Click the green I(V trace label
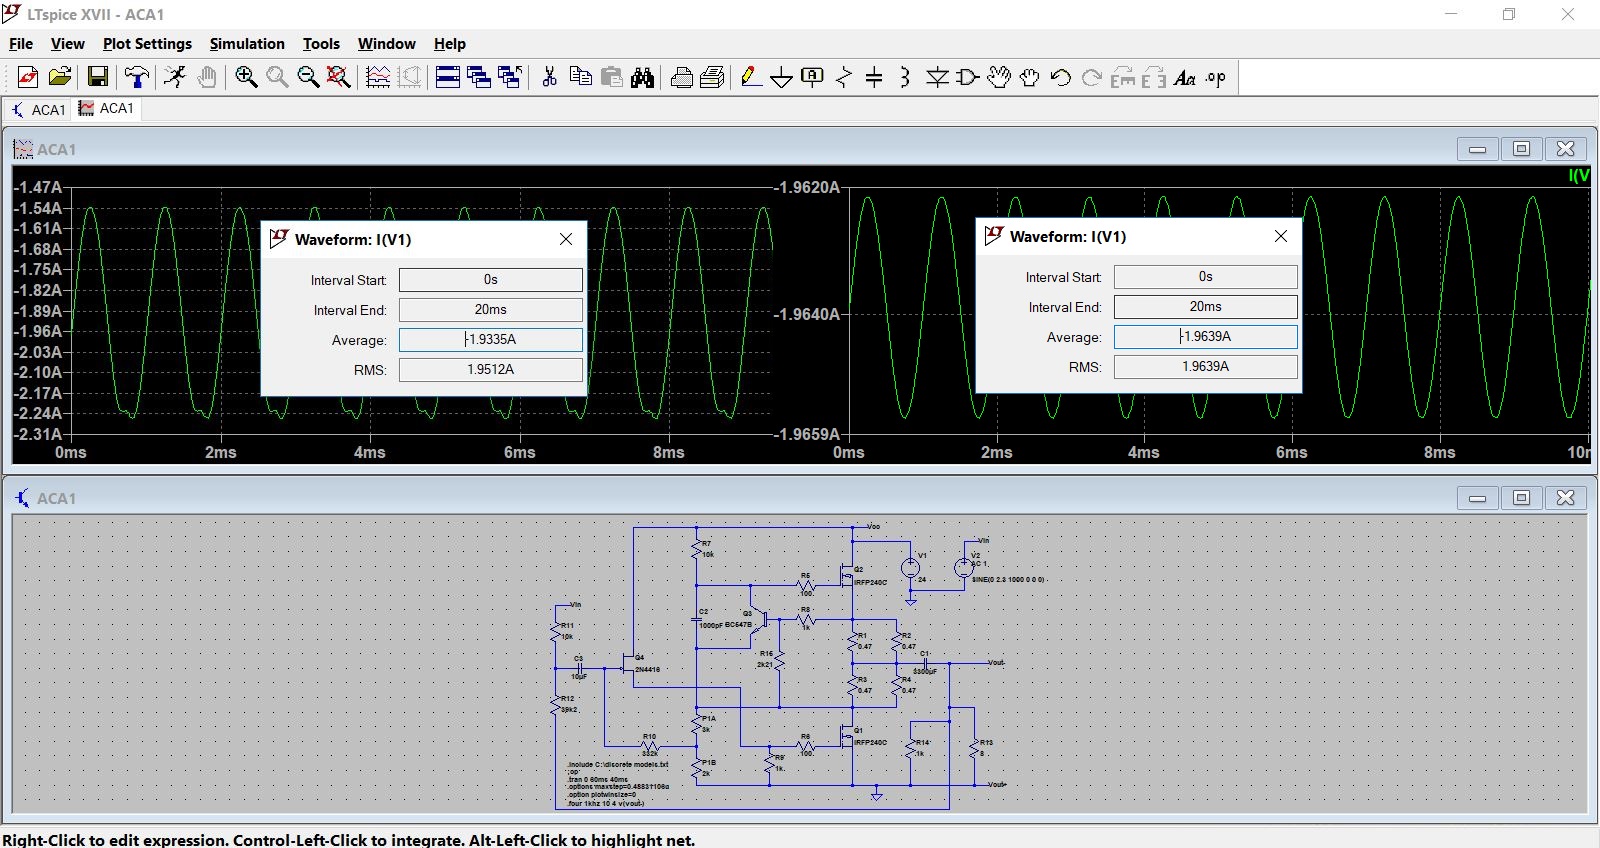The width and height of the screenshot is (1600, 848). tap(1579, 176)
